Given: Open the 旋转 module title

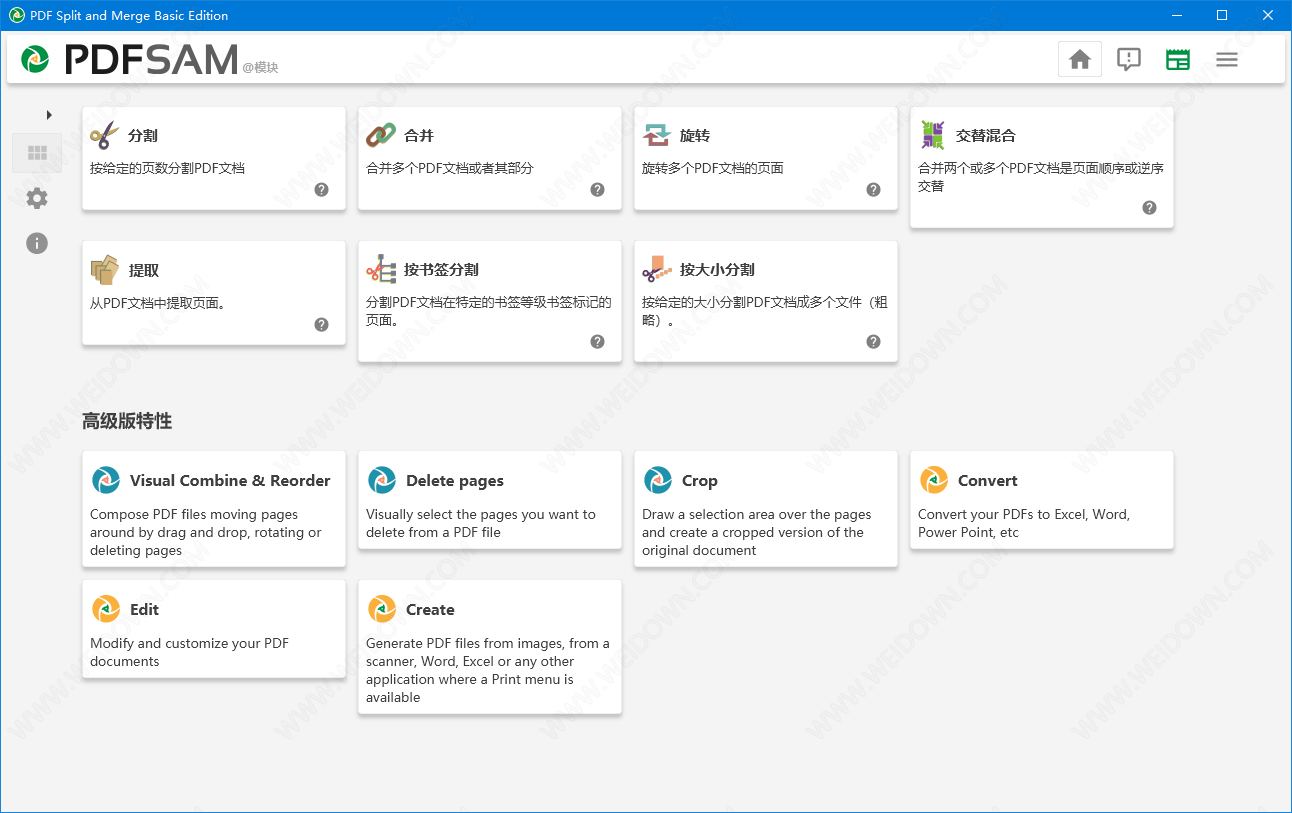Looking at the screenshot, I should [x=695, y=135].
